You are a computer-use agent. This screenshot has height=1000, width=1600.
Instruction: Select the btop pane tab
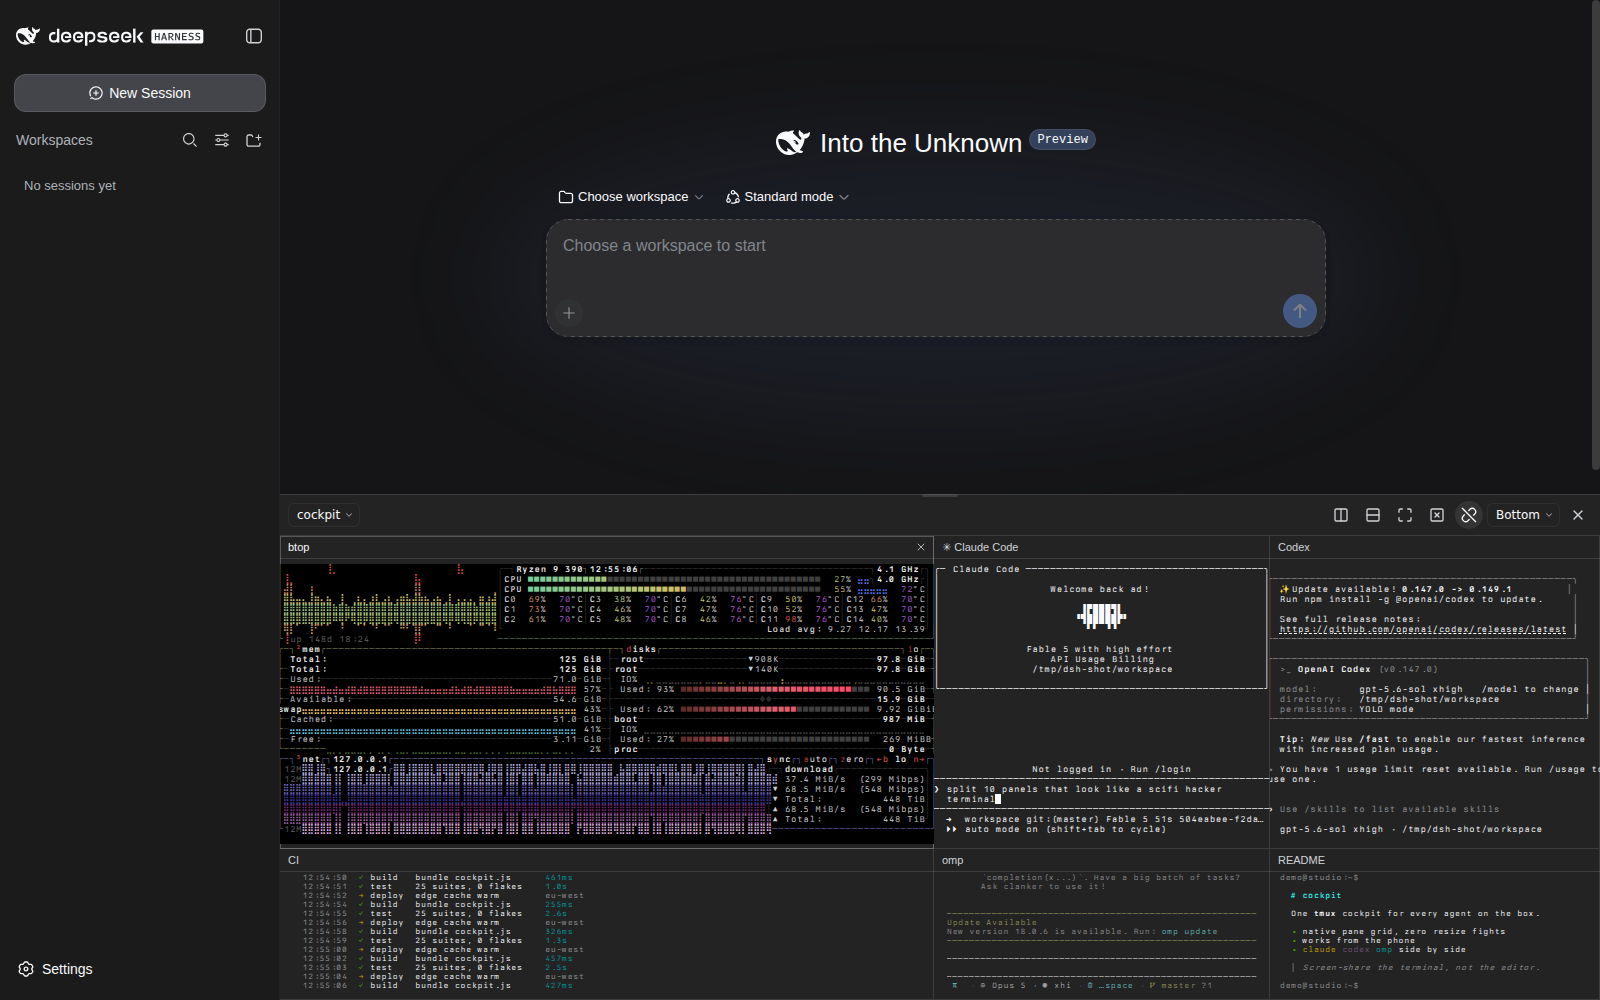(x=299, y=547)
